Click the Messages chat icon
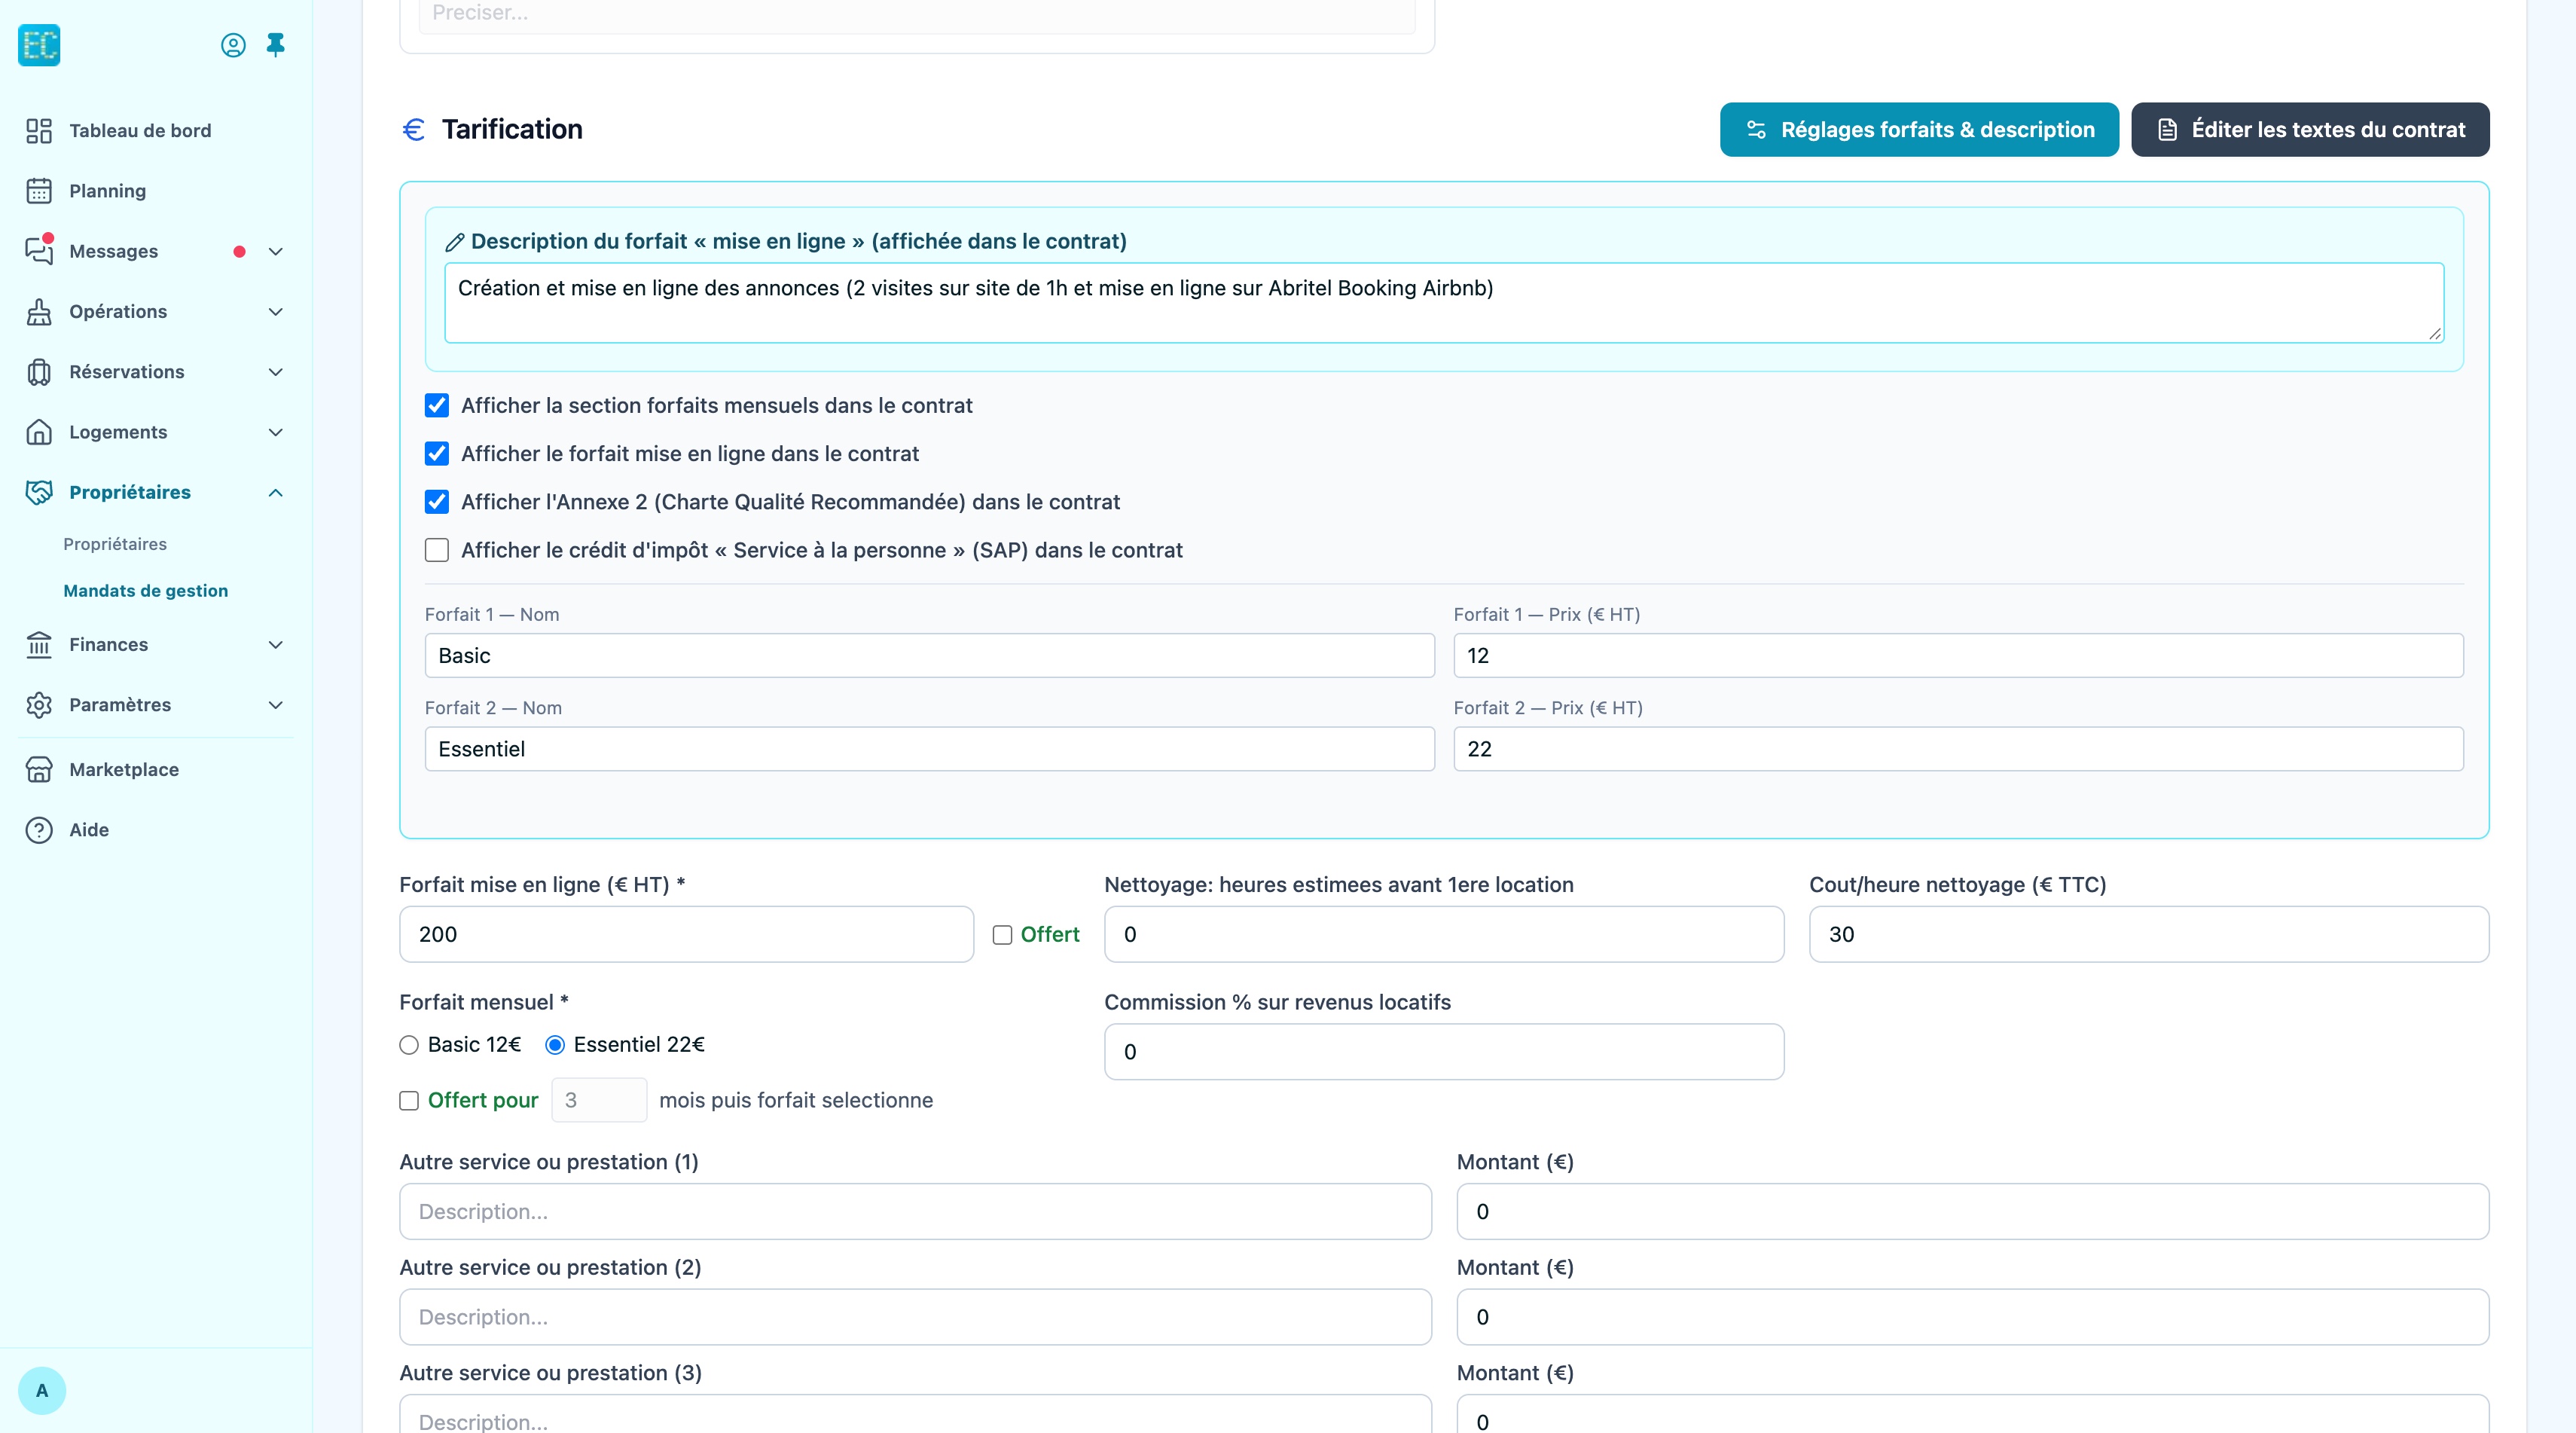Viewport: 2576px width, 1433px height. [x=39, y=251]
